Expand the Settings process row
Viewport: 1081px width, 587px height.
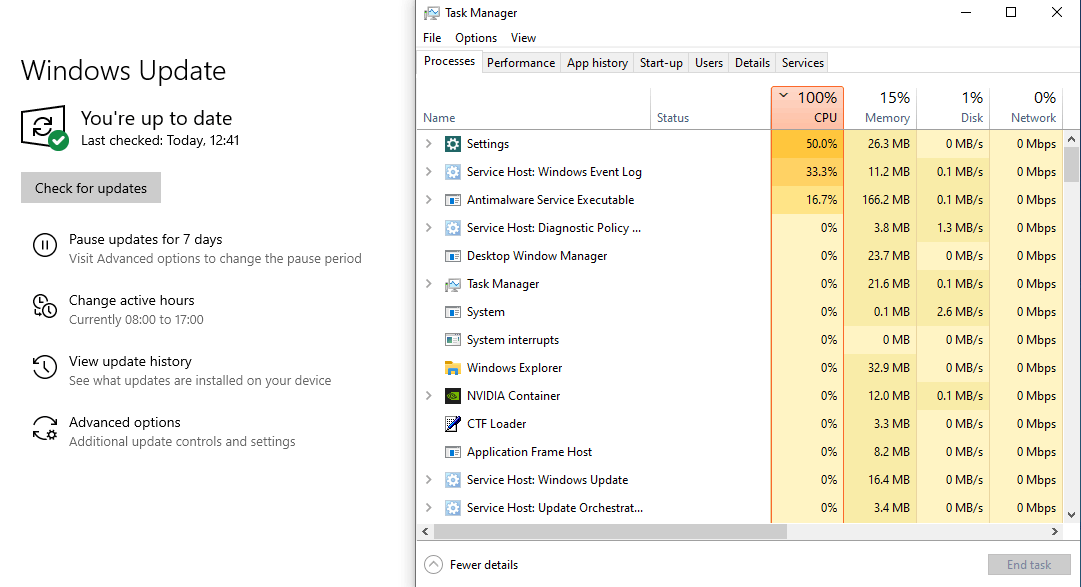[x=428, y=143]
